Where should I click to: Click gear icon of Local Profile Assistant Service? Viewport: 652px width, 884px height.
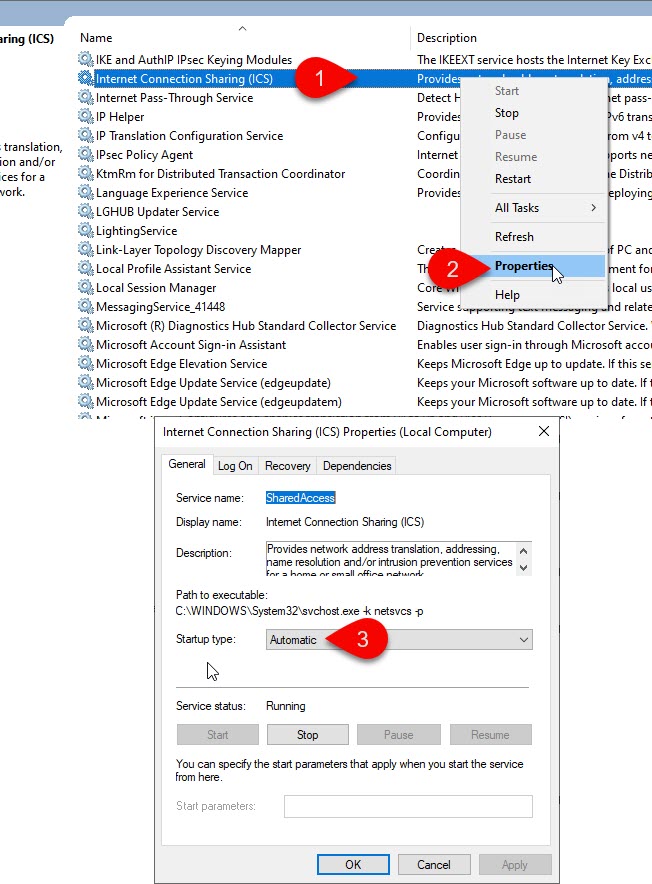tap(86, 269)
